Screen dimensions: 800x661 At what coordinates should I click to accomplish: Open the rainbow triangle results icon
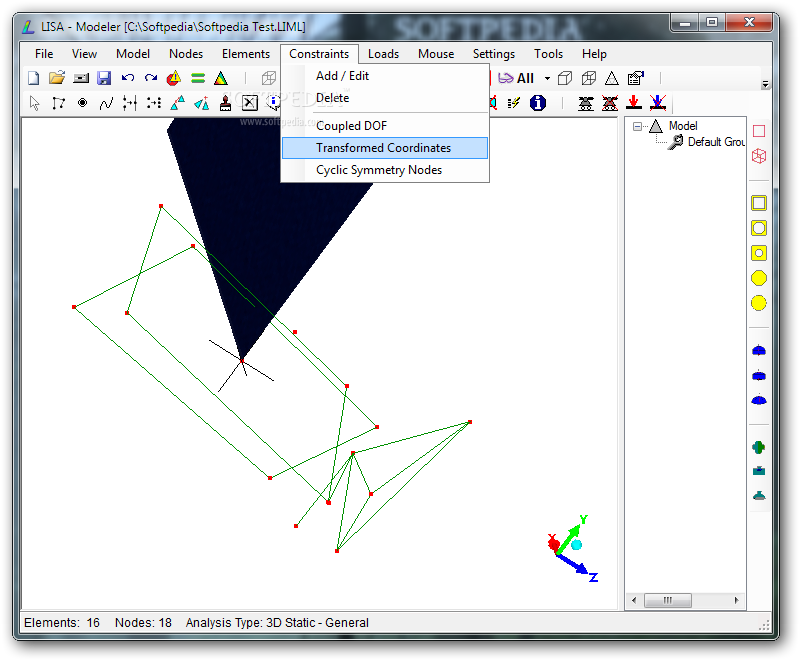220,78
